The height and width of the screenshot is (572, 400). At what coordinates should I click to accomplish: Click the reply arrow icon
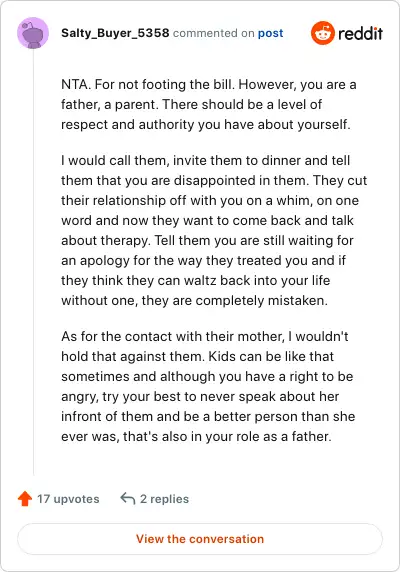pyautogui.click(x=128, y=498)
